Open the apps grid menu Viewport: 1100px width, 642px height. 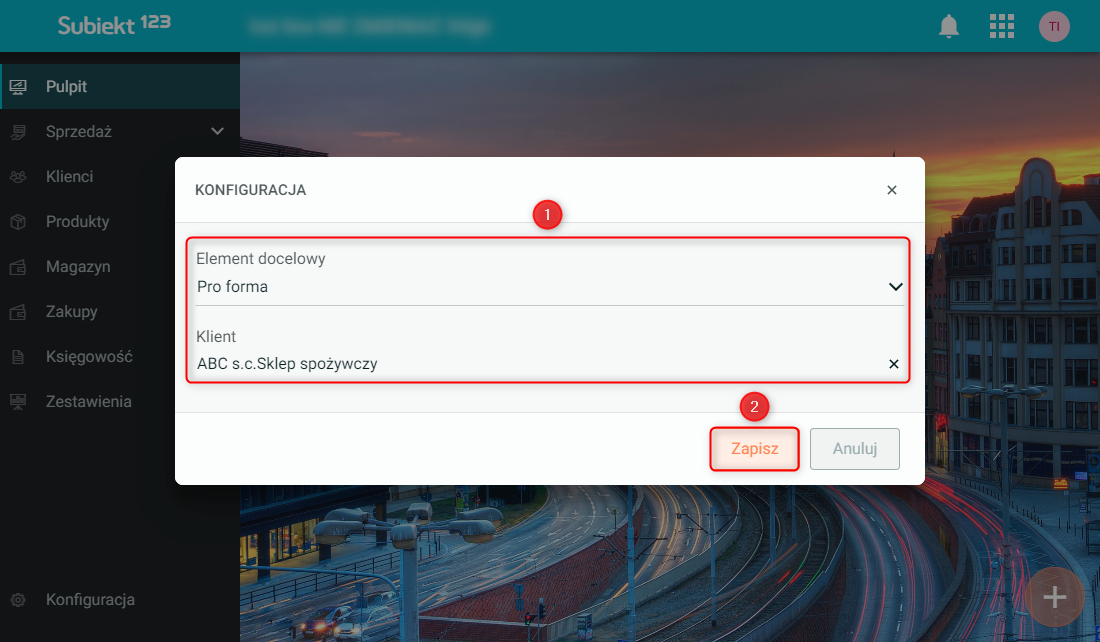(x=1002, y=26)
